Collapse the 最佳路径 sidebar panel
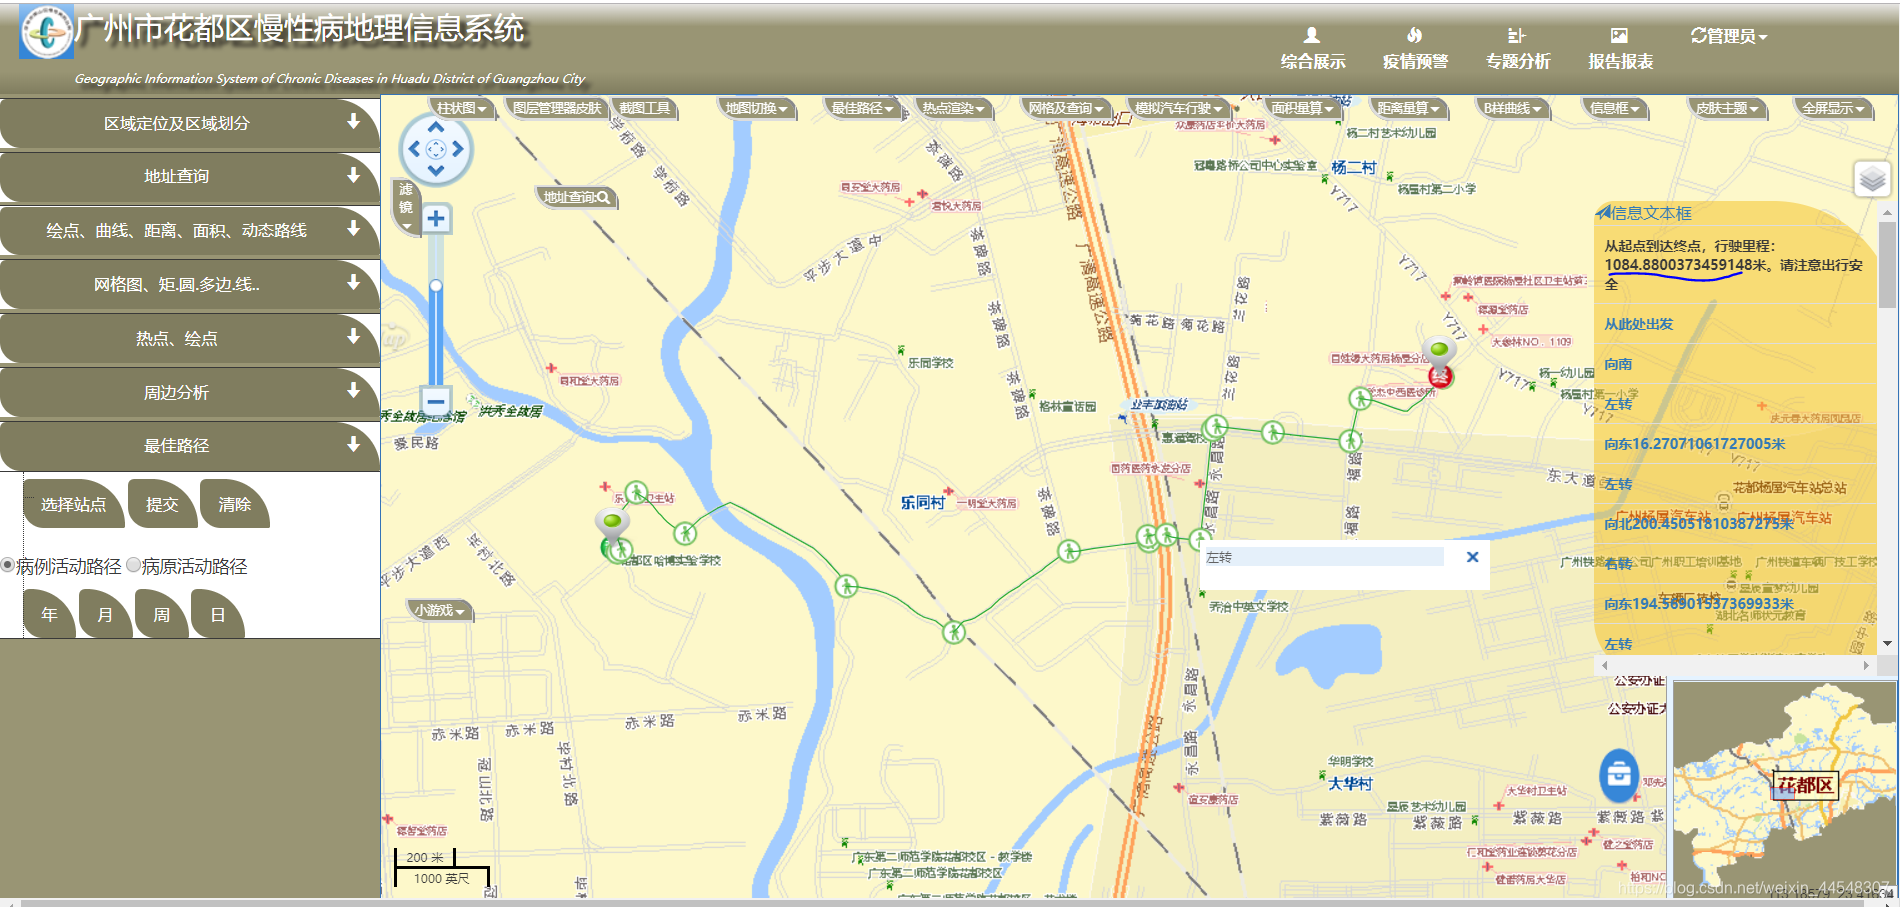 (x=189, y=445)
